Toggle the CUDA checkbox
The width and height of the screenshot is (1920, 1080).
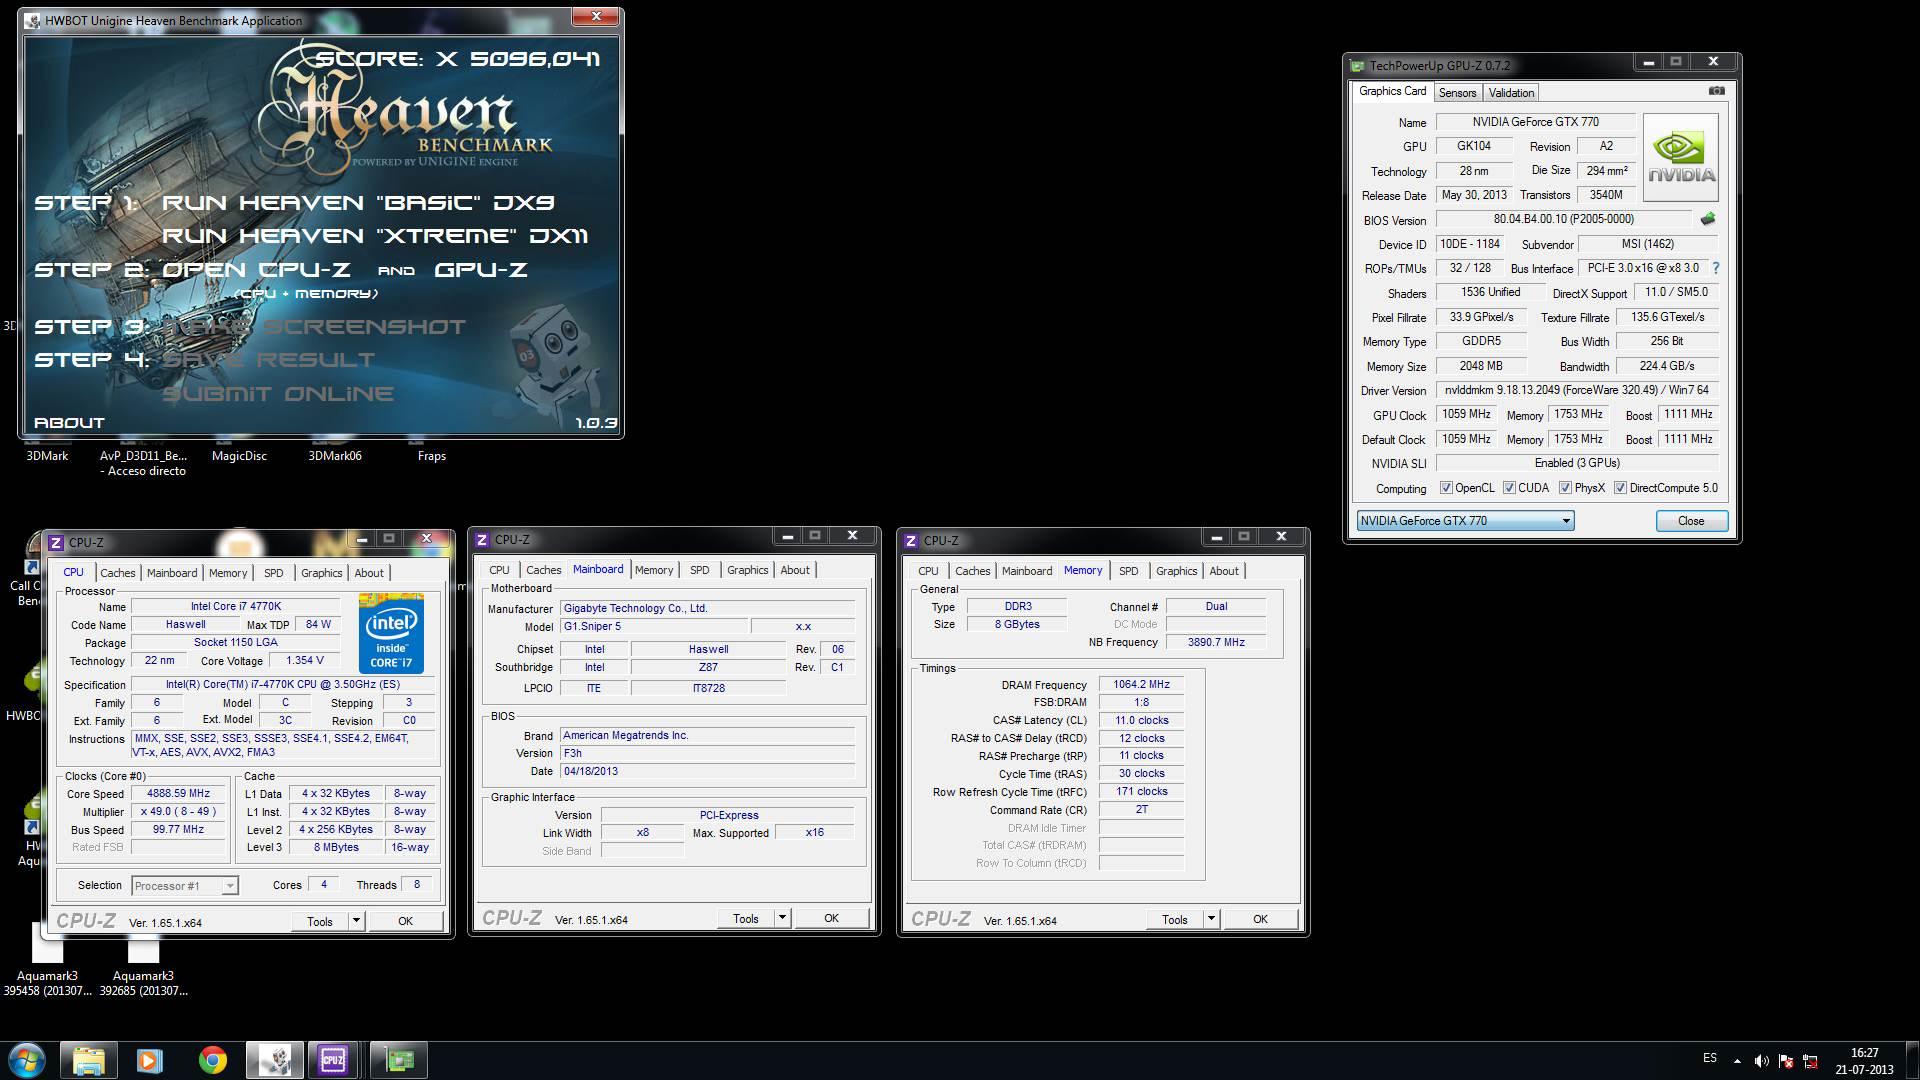tap(1508, 488)
